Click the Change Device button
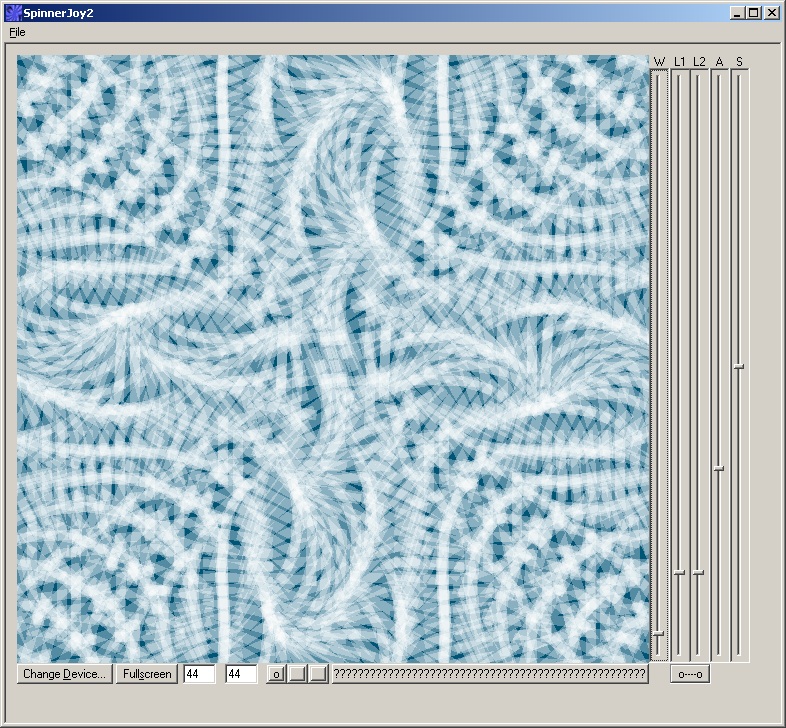Screen dimensions: 786x728 coord(64,674)
